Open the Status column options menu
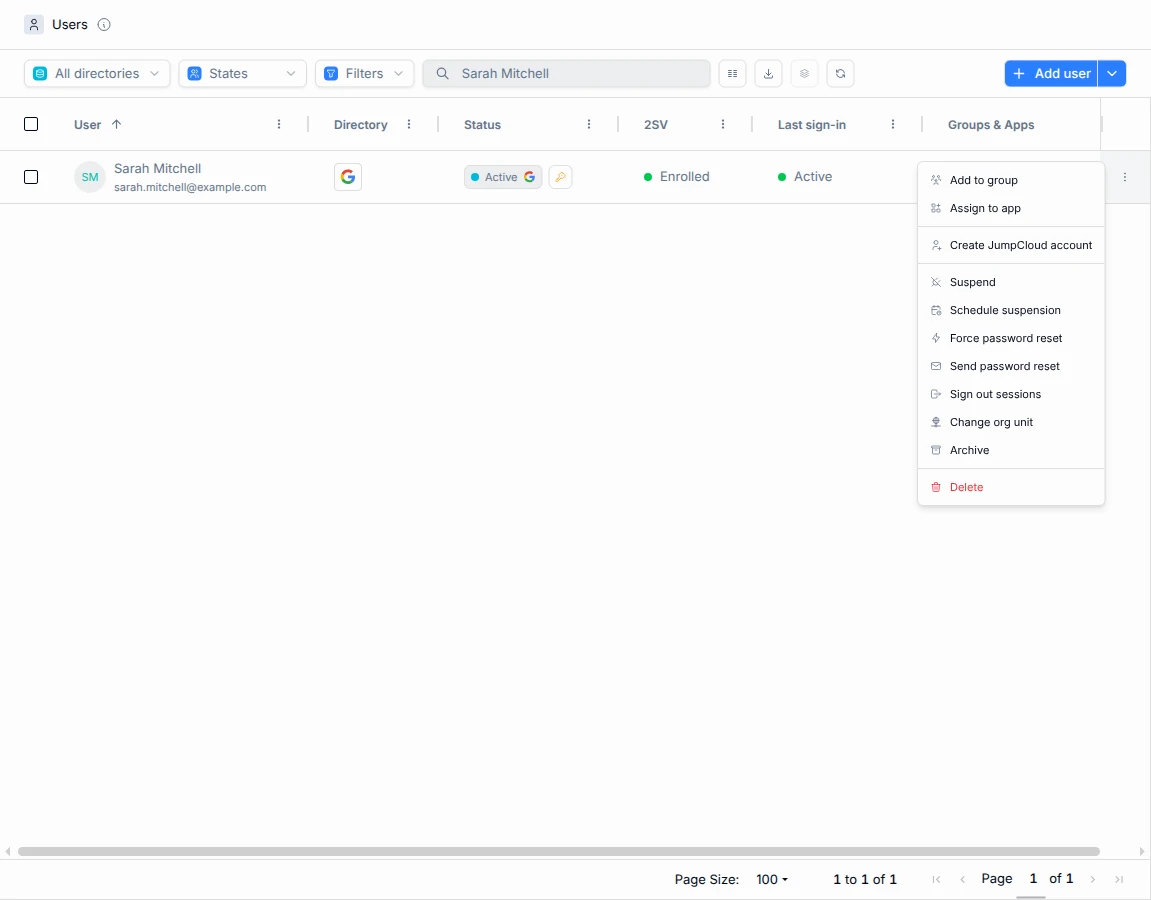Viewport: 1151px width, 900px height. point(589,125)
